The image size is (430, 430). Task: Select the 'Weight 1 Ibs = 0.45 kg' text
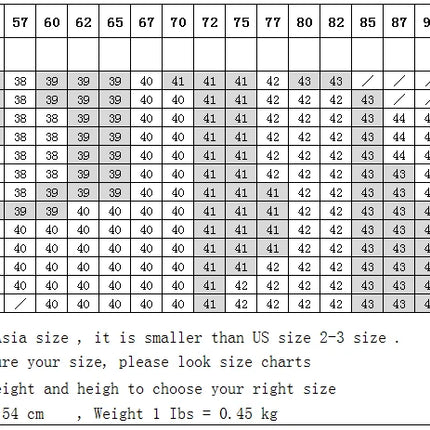(185, 414)
